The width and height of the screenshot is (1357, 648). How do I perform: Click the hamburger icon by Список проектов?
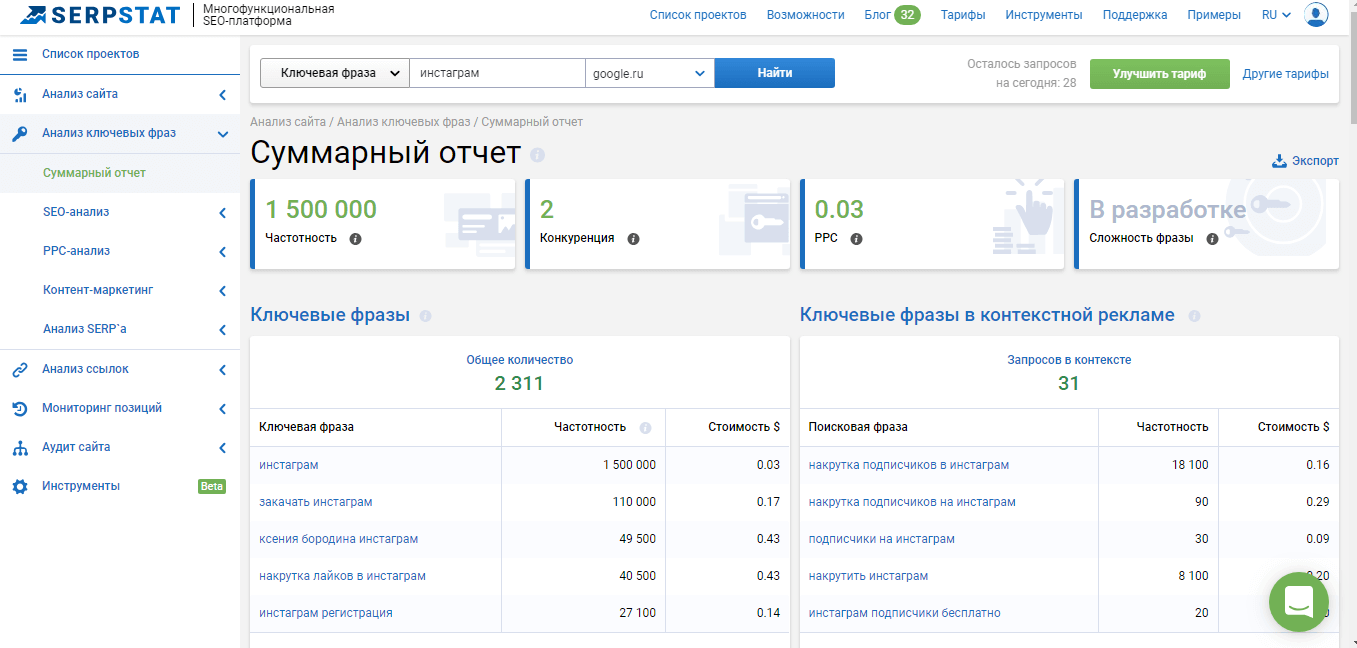point(20,54)
